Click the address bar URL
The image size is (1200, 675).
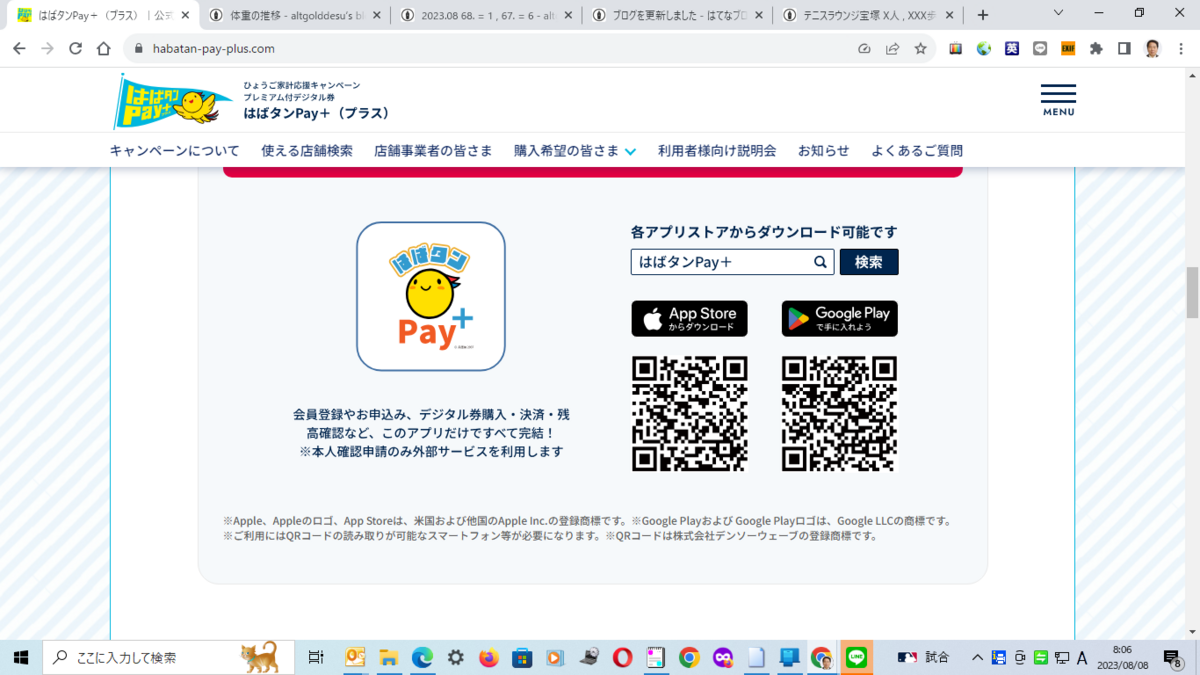[214, 49]
